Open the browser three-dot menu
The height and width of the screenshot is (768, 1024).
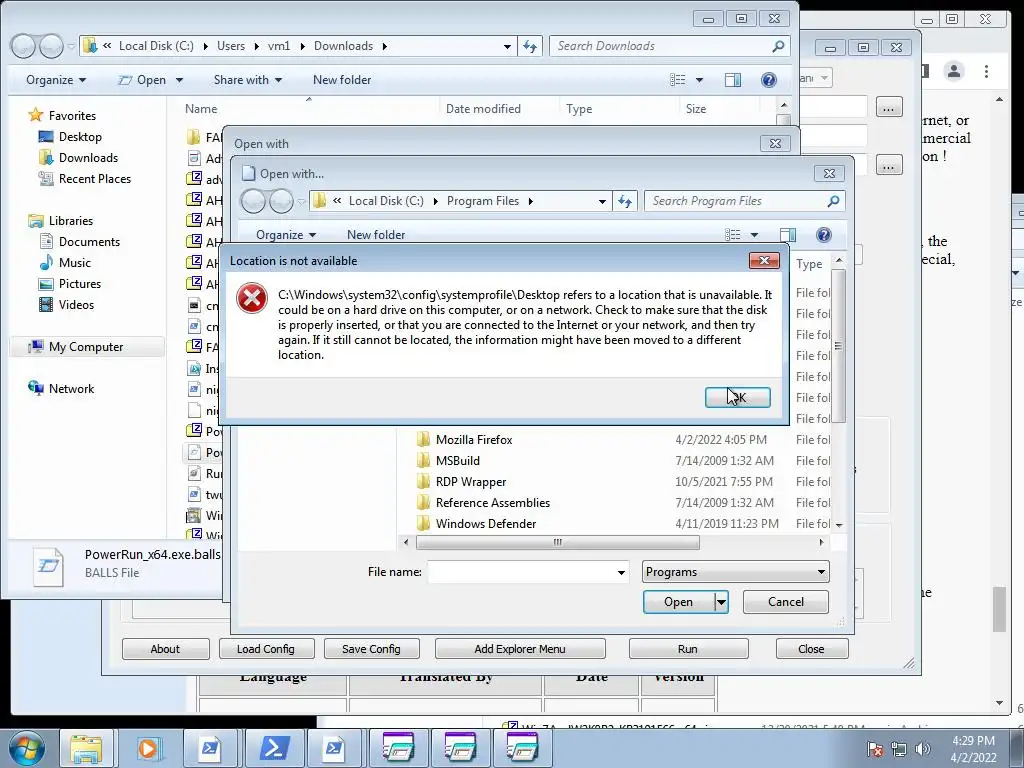(986, 71)
